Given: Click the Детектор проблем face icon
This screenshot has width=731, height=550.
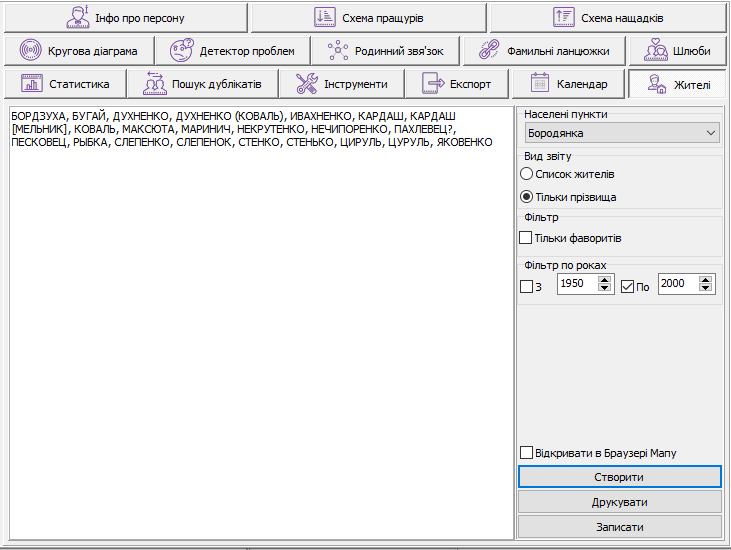Looking at the screenshot, I should click(182, 50).
